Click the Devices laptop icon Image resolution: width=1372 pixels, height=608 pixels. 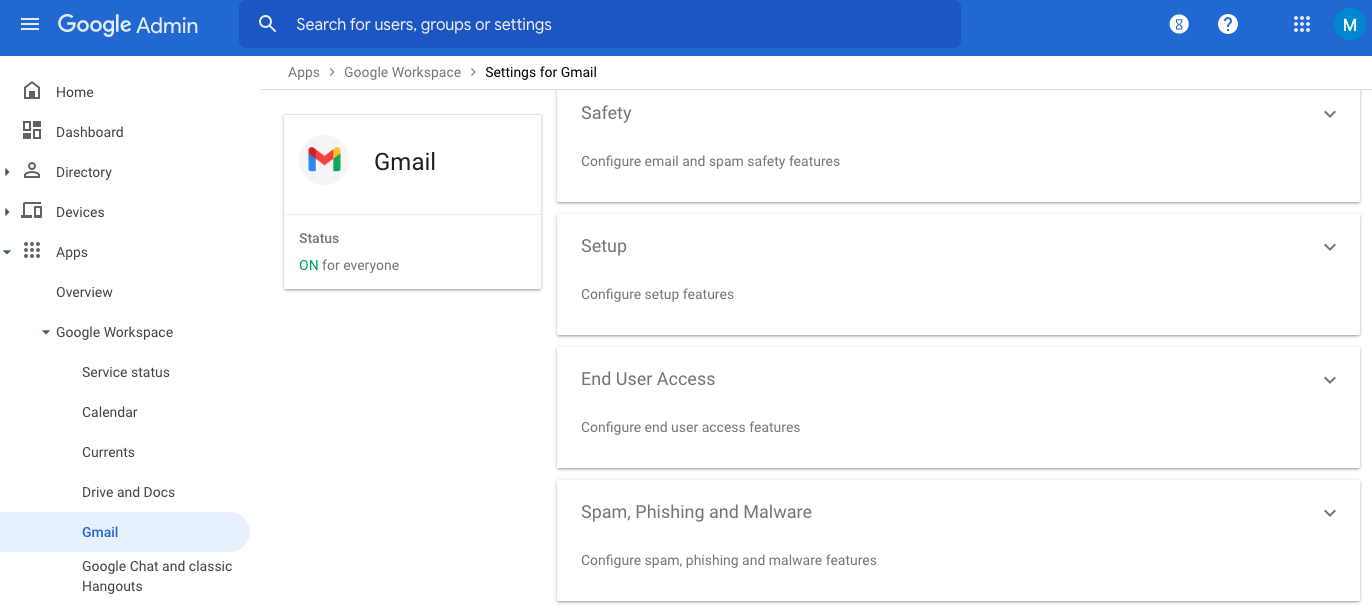[x=32, y=211]
